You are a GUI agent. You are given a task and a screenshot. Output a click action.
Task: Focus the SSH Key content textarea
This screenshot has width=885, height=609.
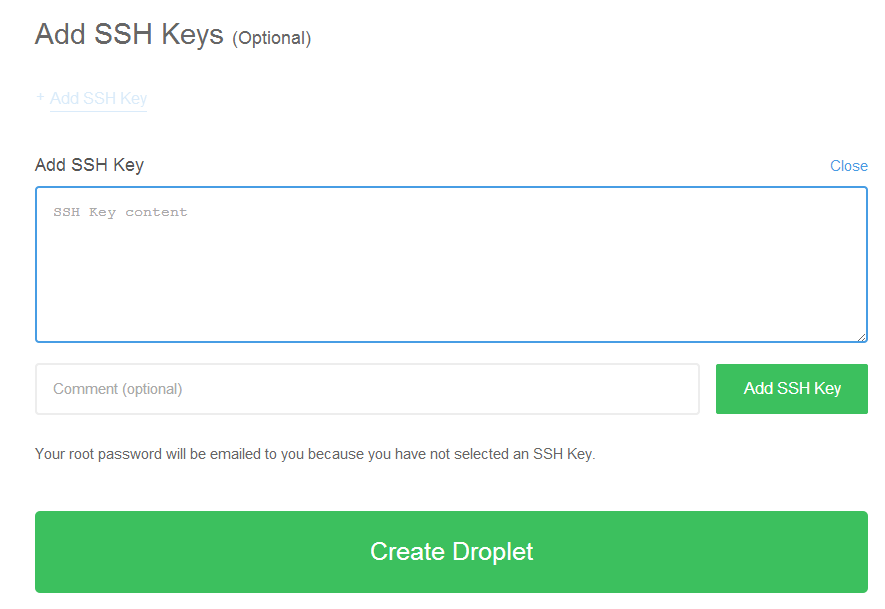(x=451, y=264)
